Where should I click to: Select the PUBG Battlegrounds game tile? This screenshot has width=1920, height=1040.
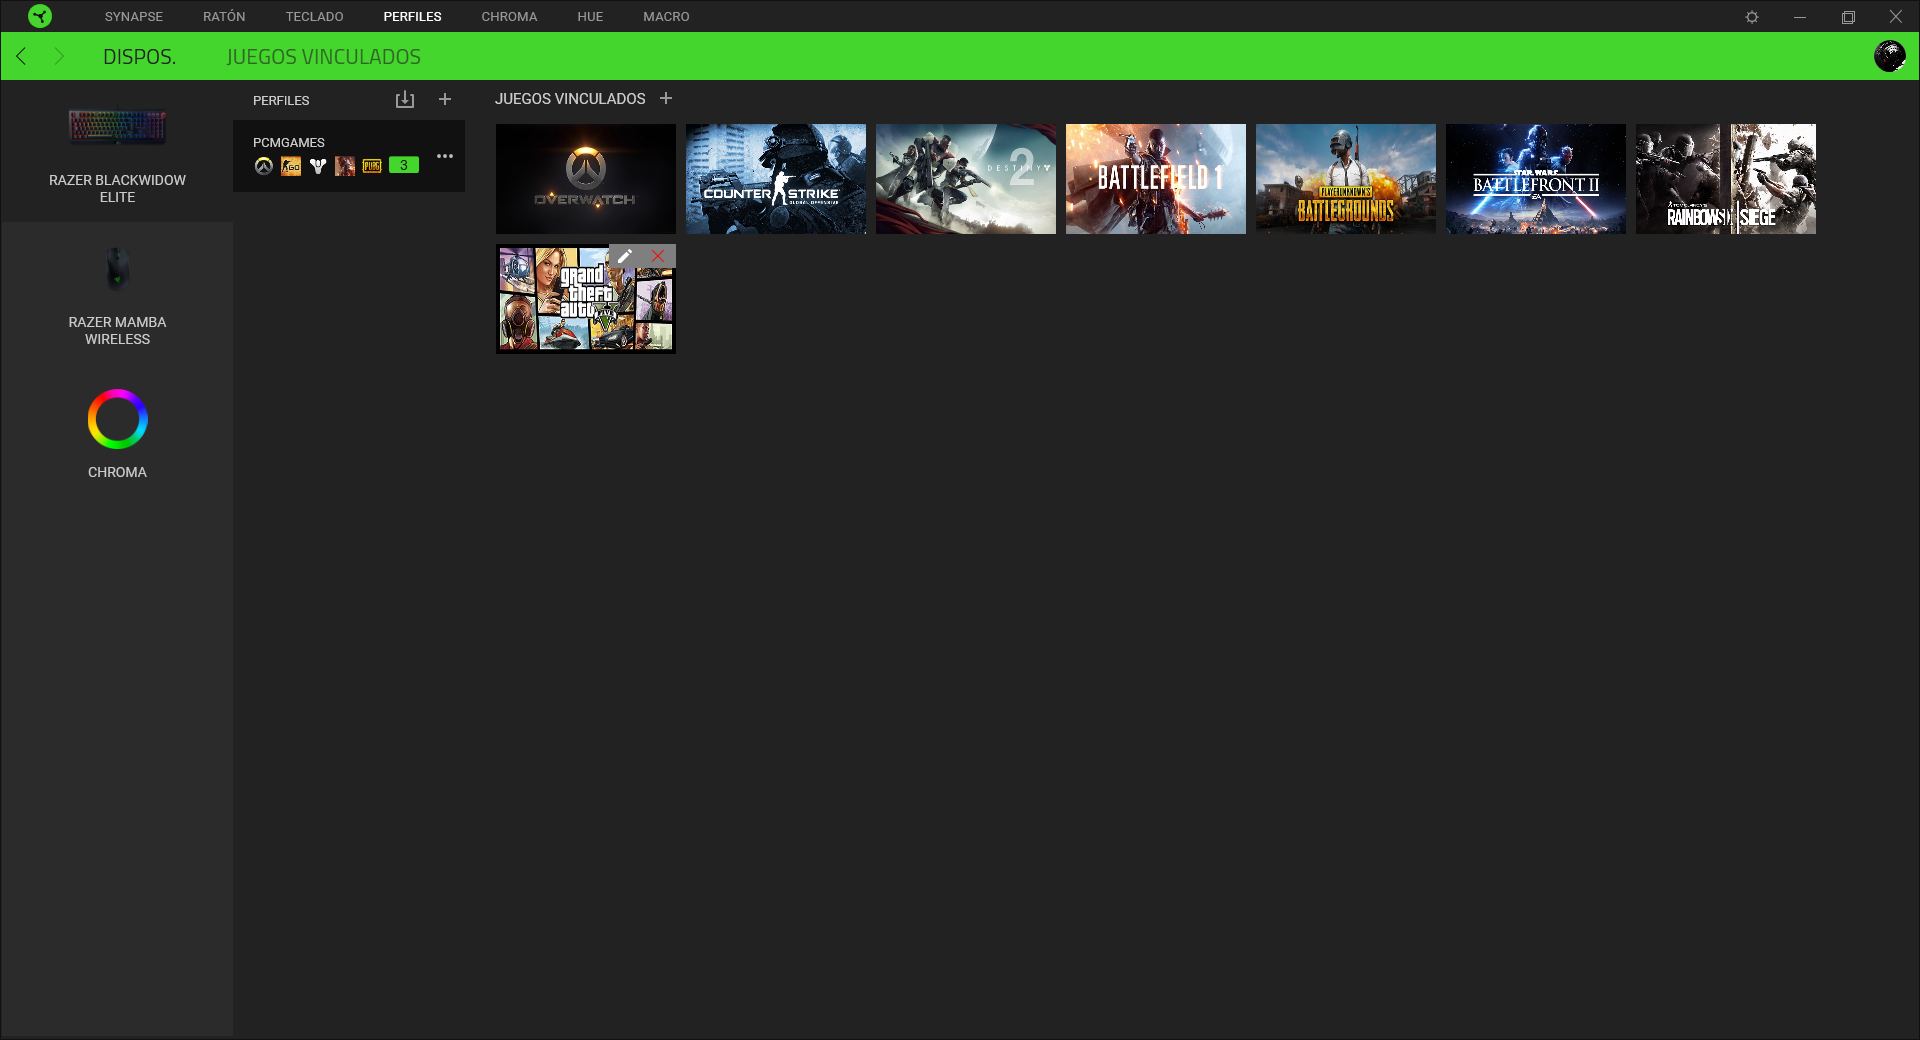pyautogui.click(x=1346, y=179)
